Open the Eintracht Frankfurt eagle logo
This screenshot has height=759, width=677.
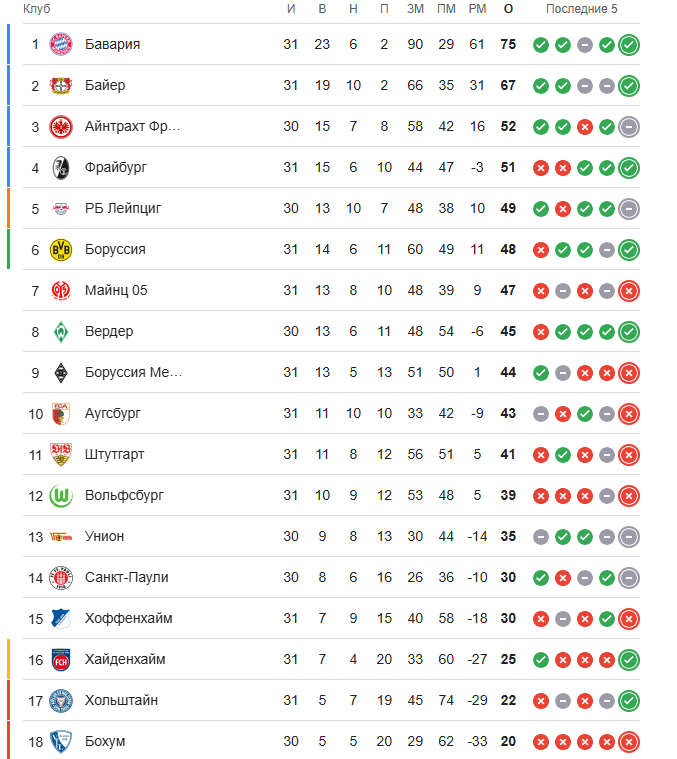[61, 126]
